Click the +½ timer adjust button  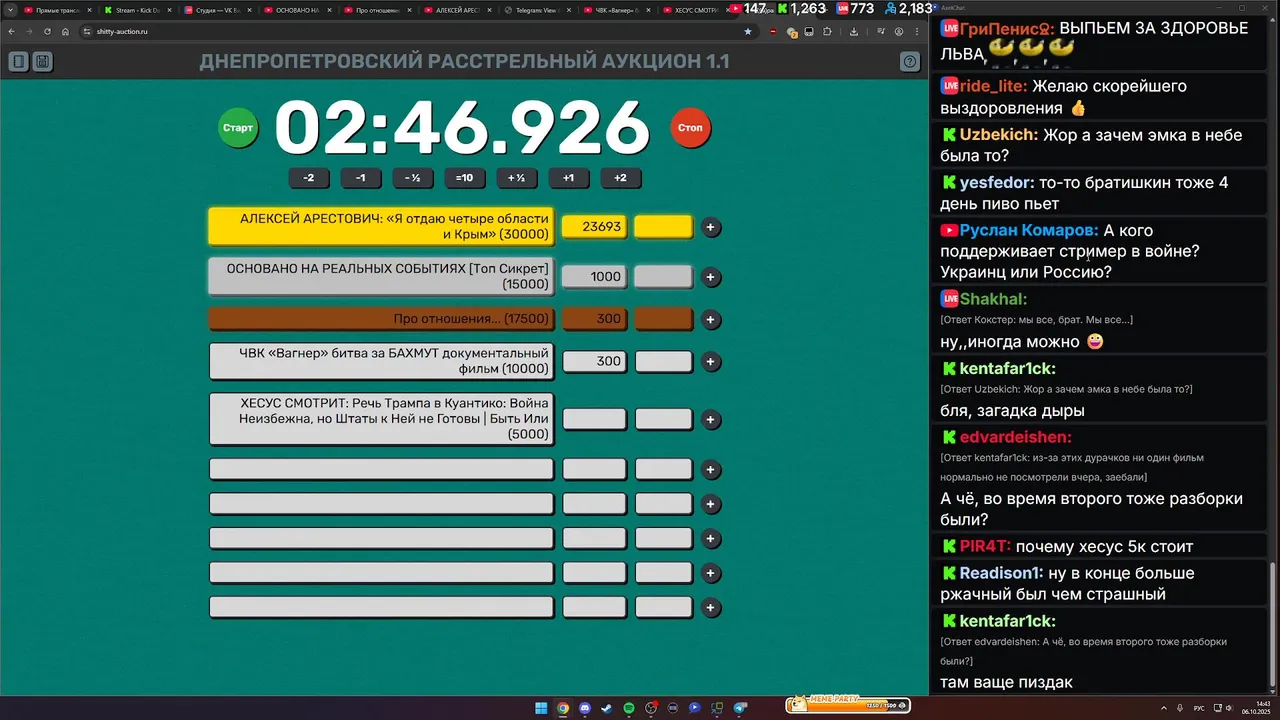click(517, 178)
